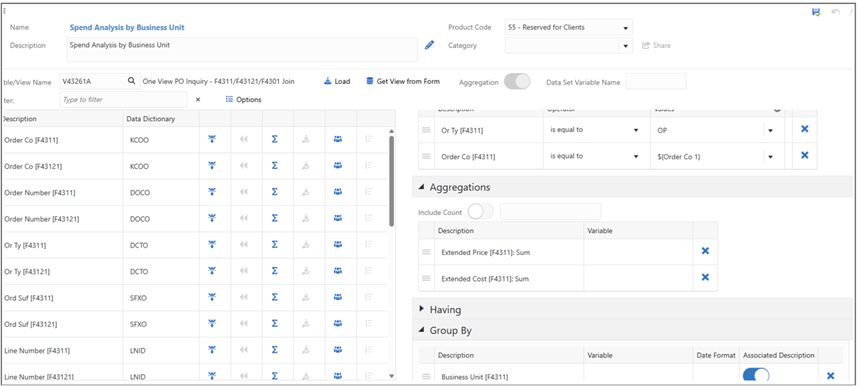Remove the Order Co [F4311] filter condition

[805, 155]
